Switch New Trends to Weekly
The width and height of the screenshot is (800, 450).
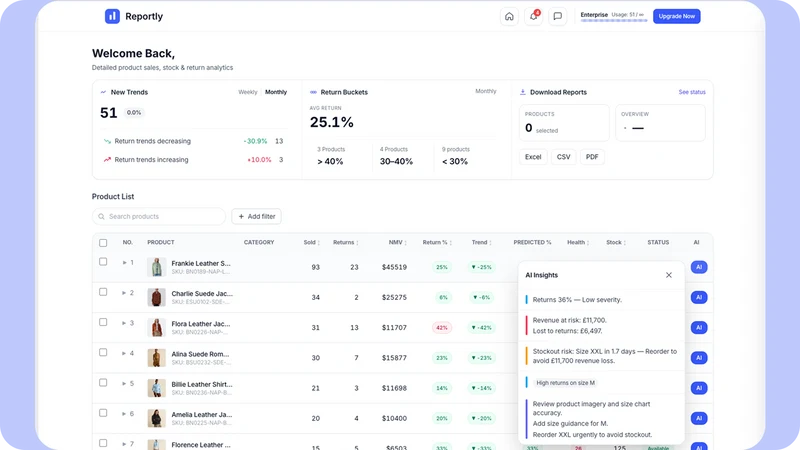[x=247, y=92]
